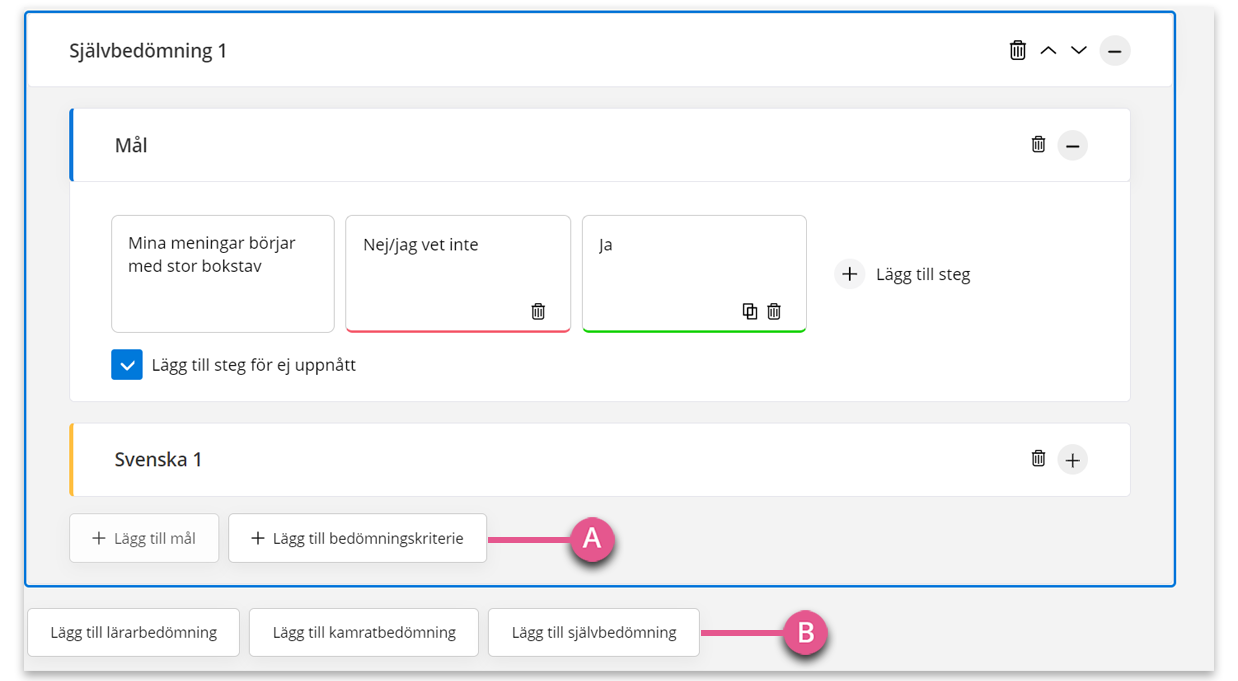1238x681 pixels.
Task: Collapse the Mål section with minus button
Action: coord(1073,146)
